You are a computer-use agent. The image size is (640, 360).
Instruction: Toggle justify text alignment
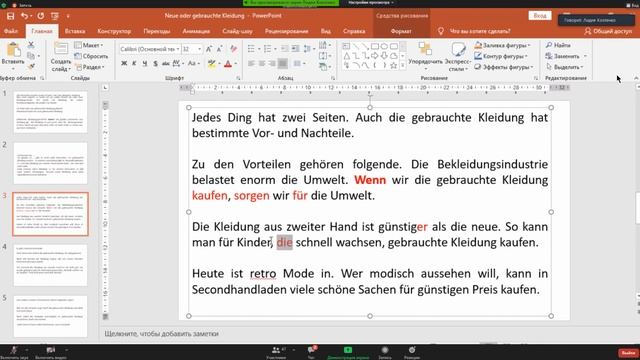point(282,64)
